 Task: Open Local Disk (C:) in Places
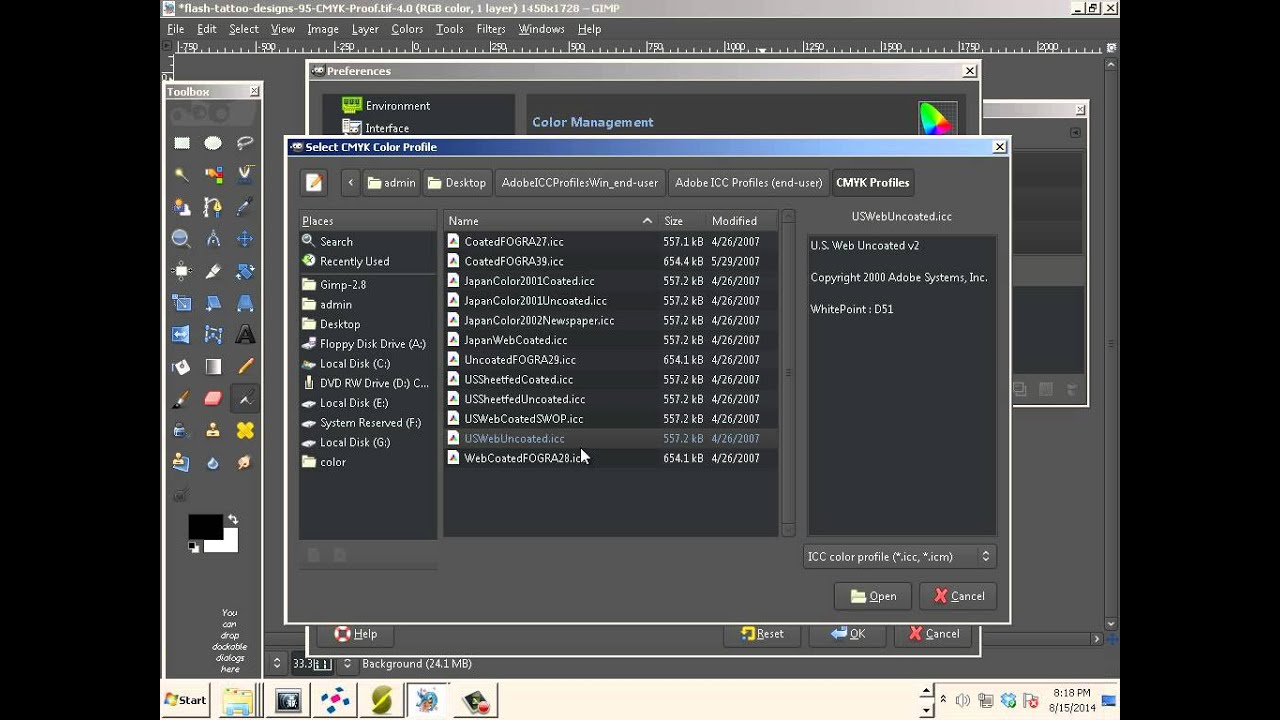click(x=367, y=364)
